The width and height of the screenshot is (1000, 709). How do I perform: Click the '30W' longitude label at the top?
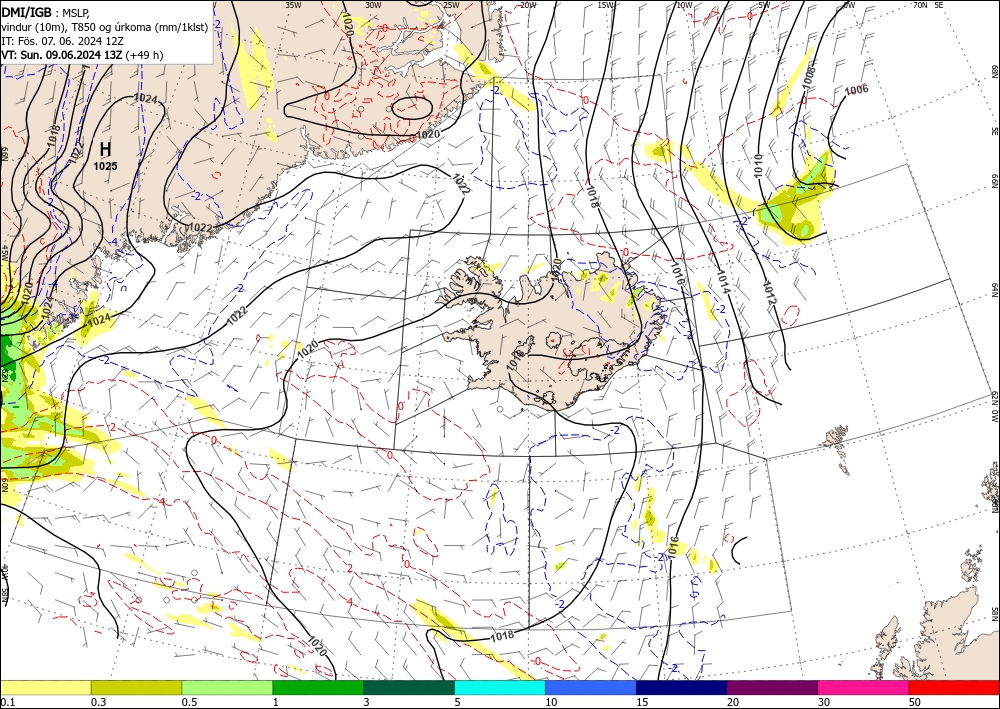(x=373, y=5)
